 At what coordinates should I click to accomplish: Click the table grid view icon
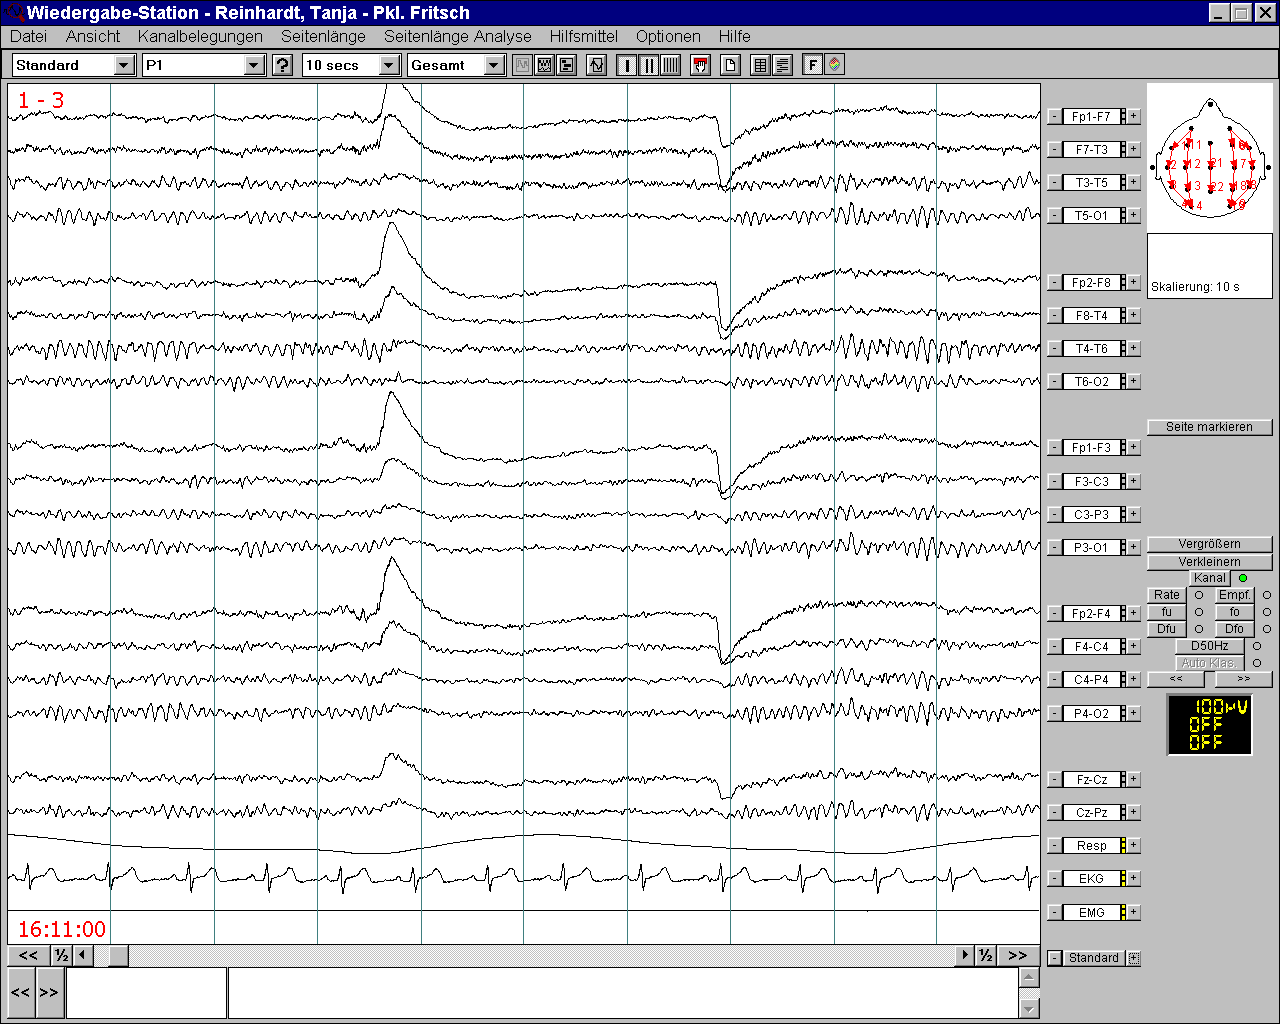[x=760, y=65]
